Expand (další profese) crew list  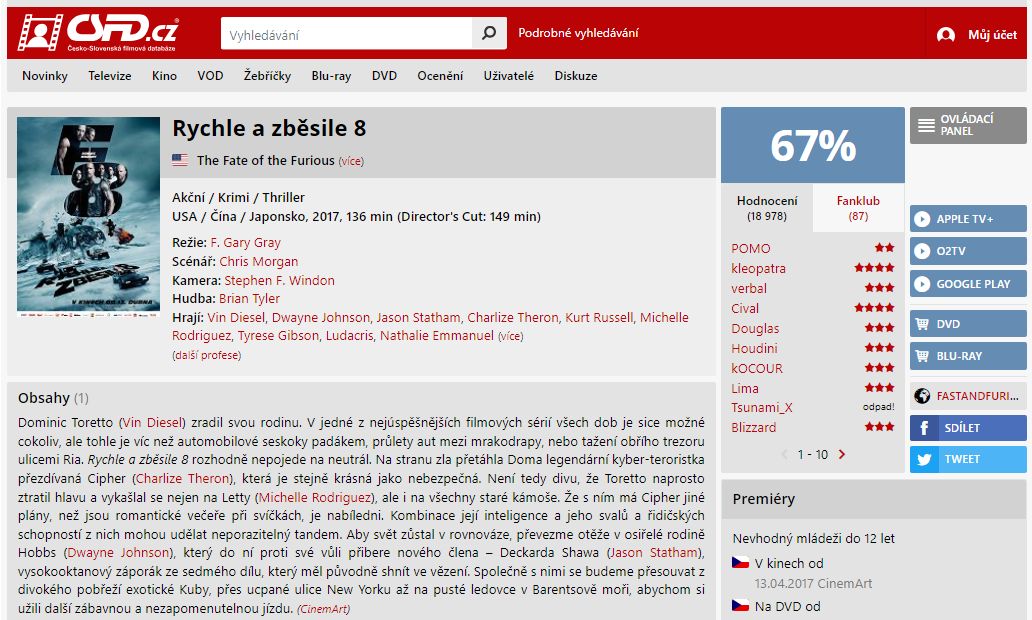pos(207,355)
